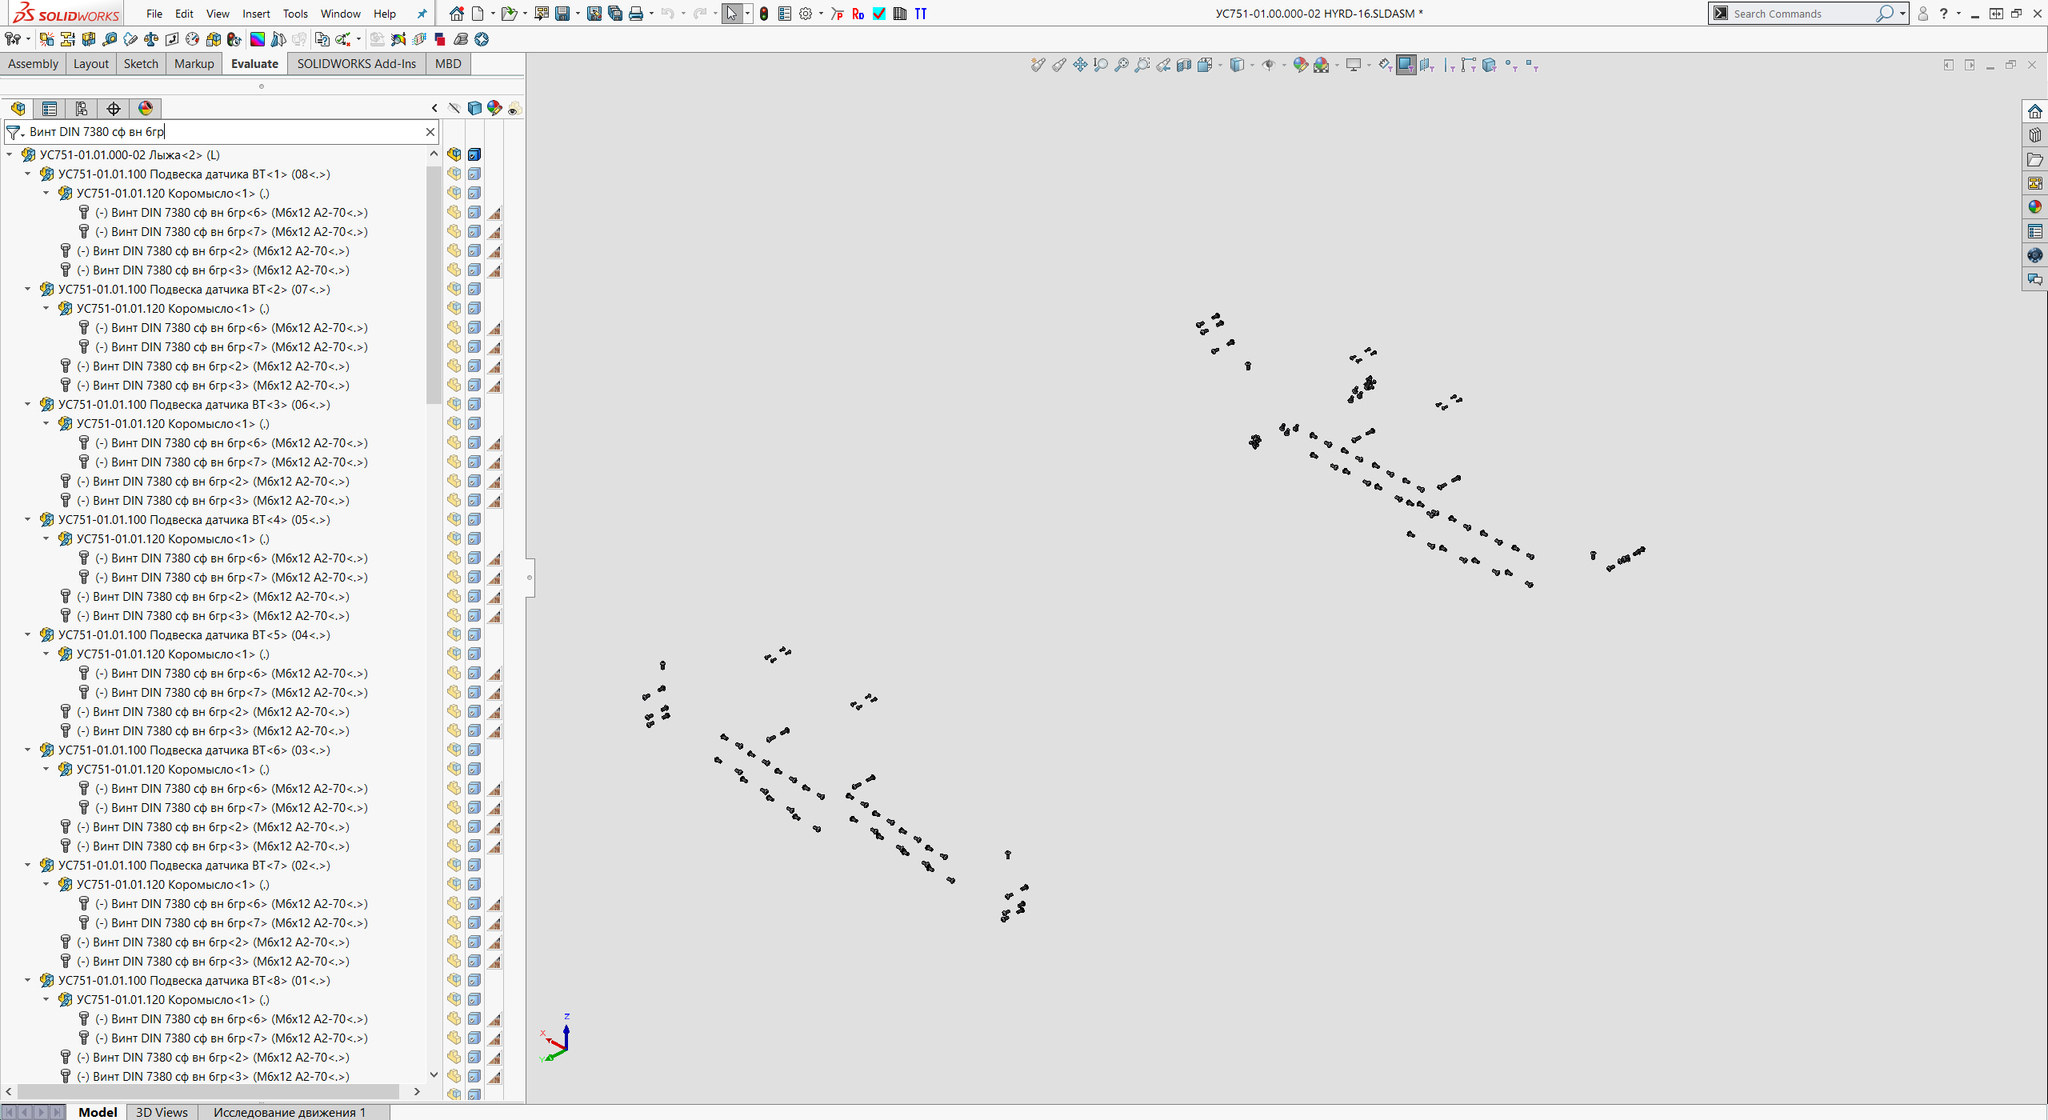Open the Options gear dropdown arrow
Screen dimensions: 2048x1120
point(821,14)
